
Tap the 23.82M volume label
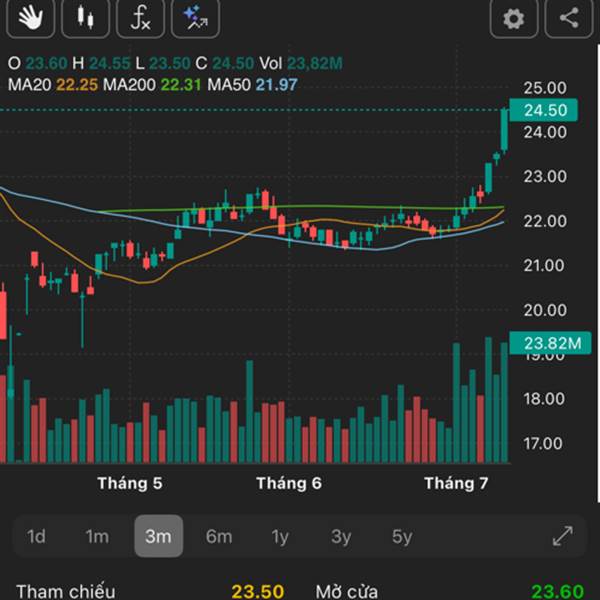click(x=550, y=343)
